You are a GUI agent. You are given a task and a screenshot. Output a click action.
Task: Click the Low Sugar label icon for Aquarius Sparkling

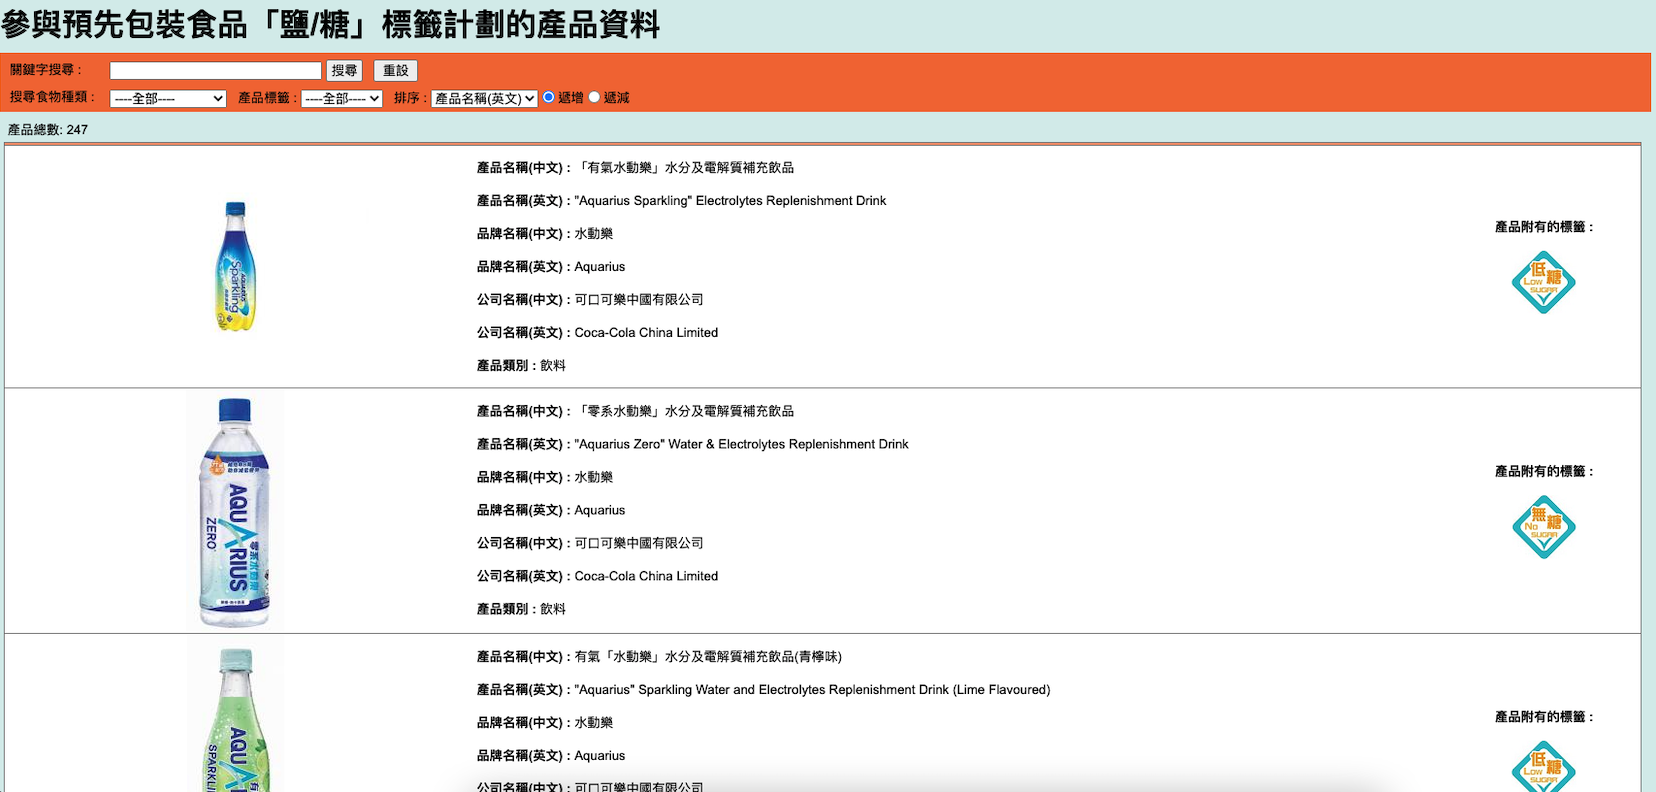click(1543, 282)
